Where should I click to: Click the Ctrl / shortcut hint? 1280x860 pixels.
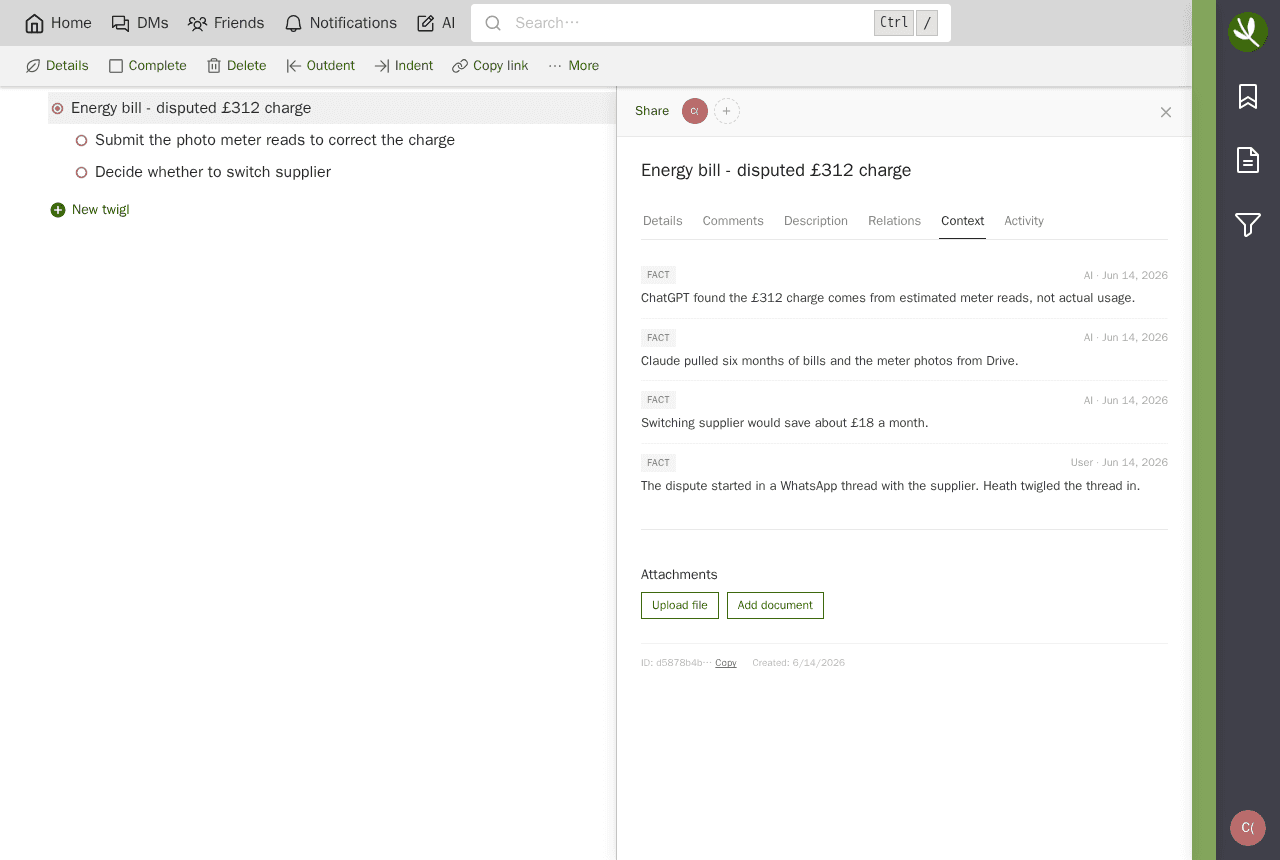pos(906,23)
